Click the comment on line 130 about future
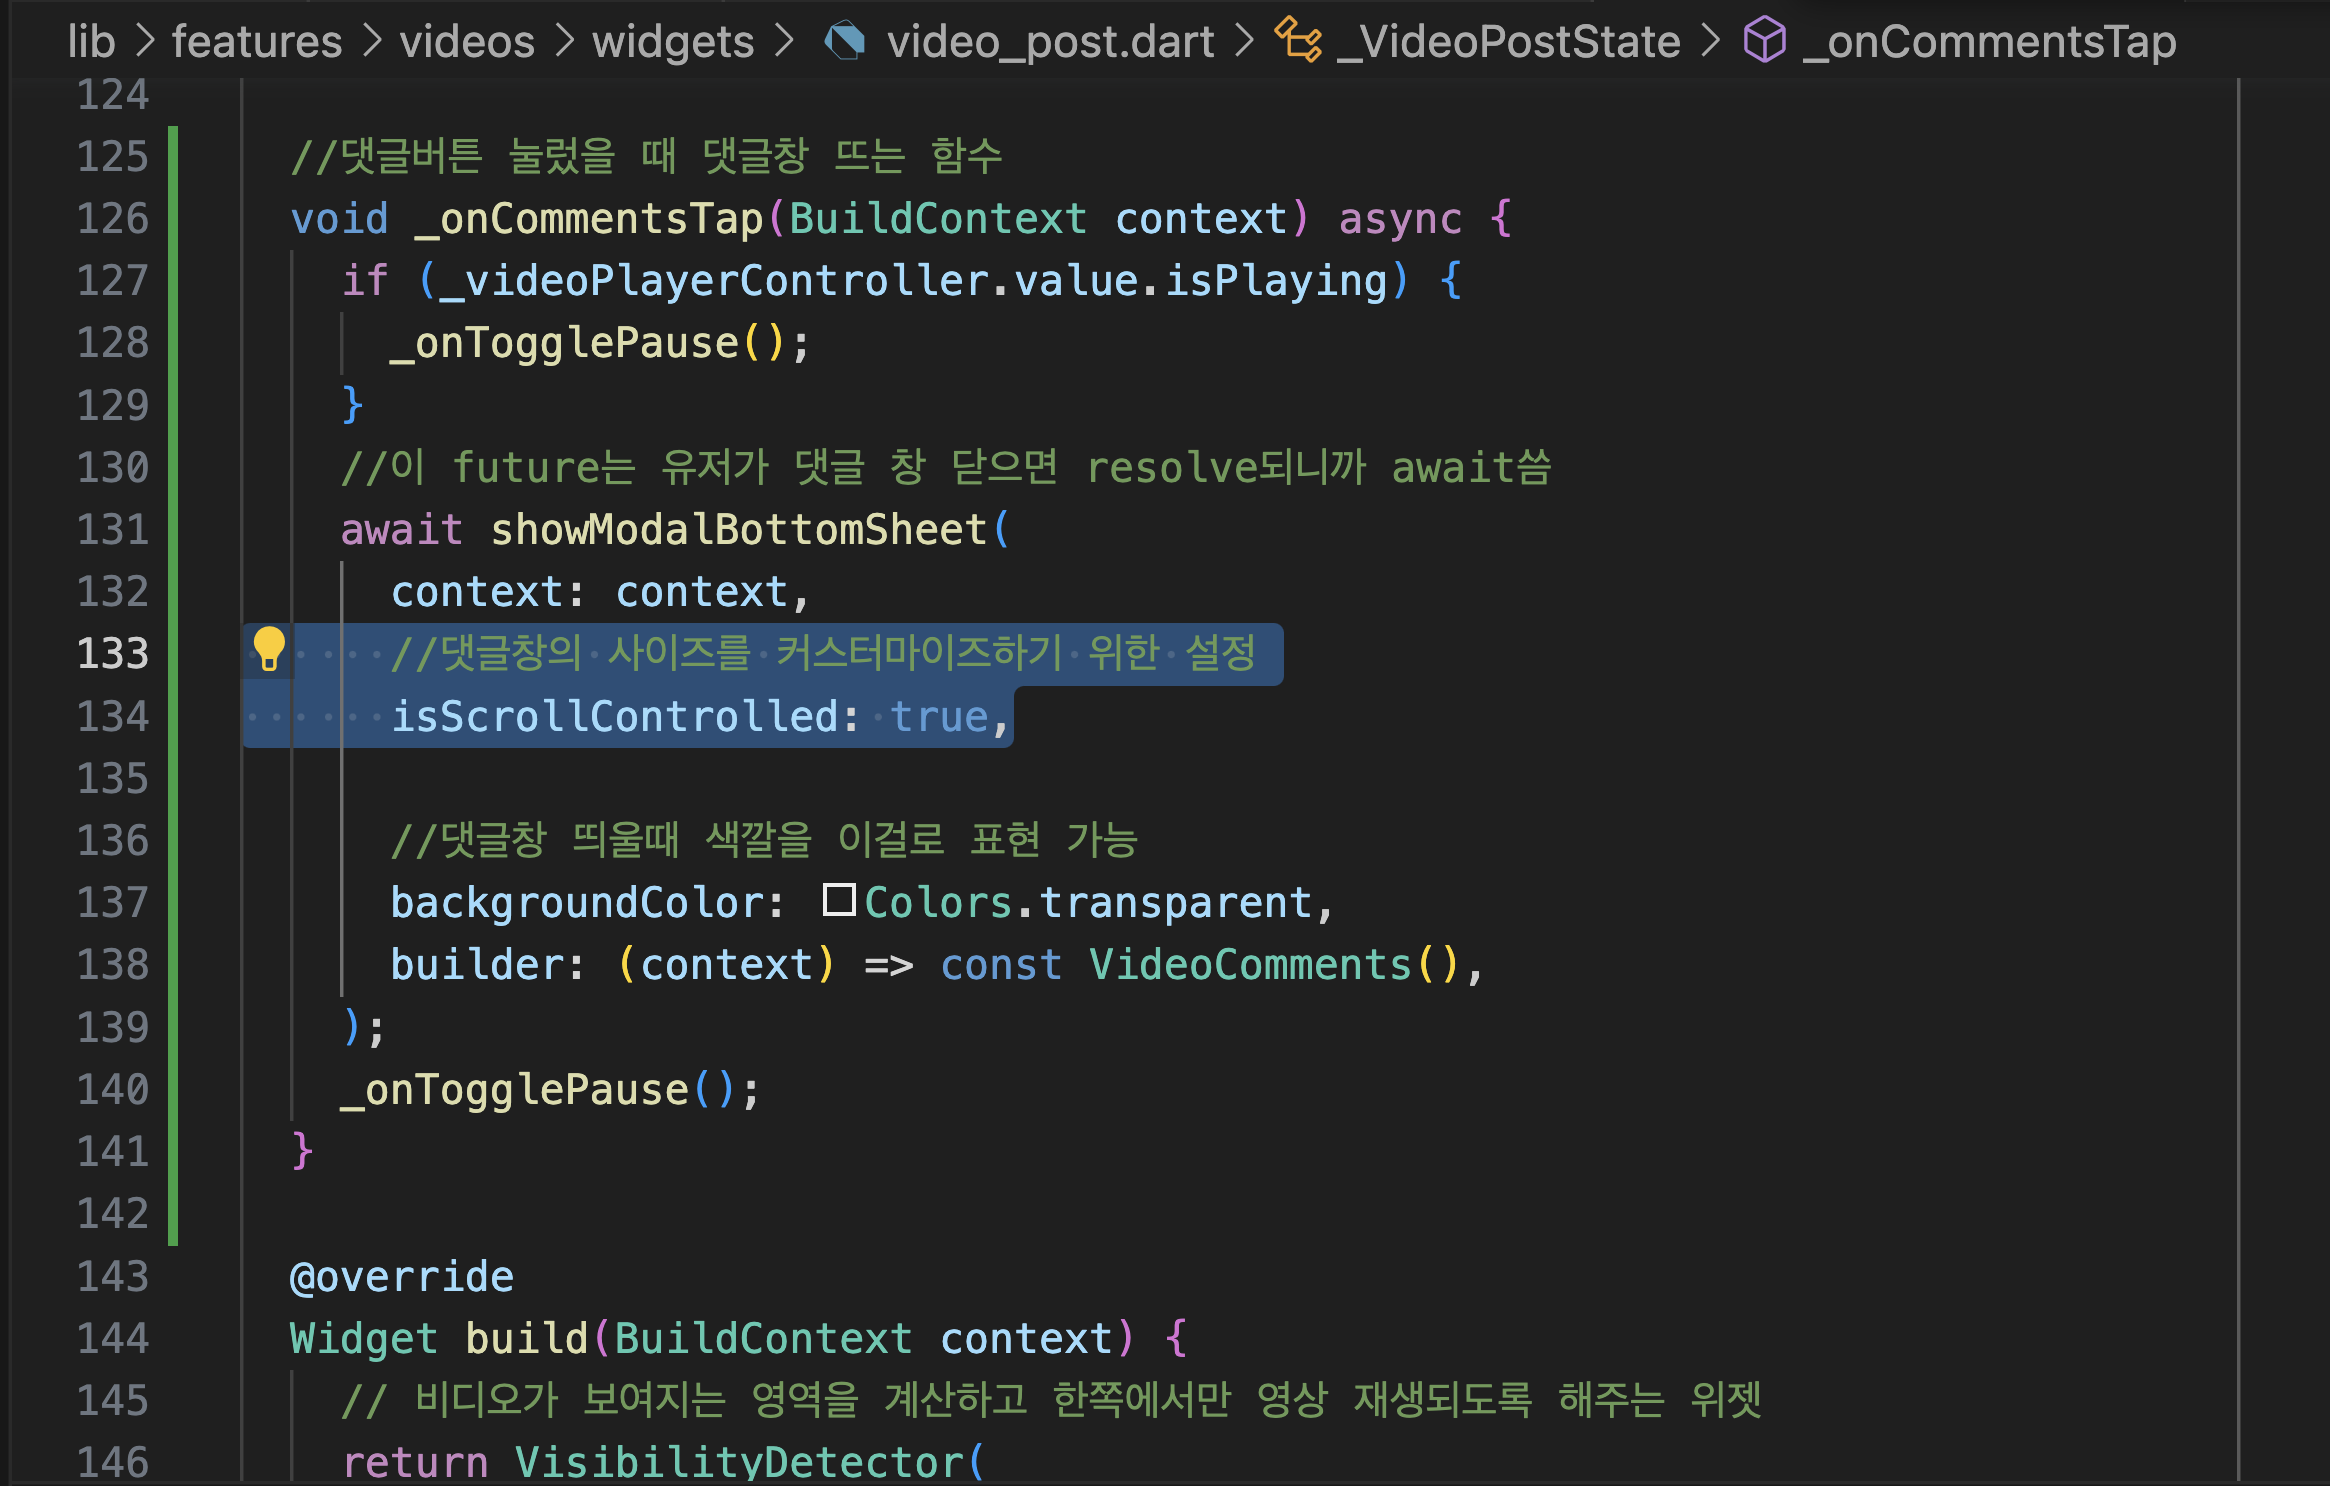The image size is (2330, 1486). point(946,467)
